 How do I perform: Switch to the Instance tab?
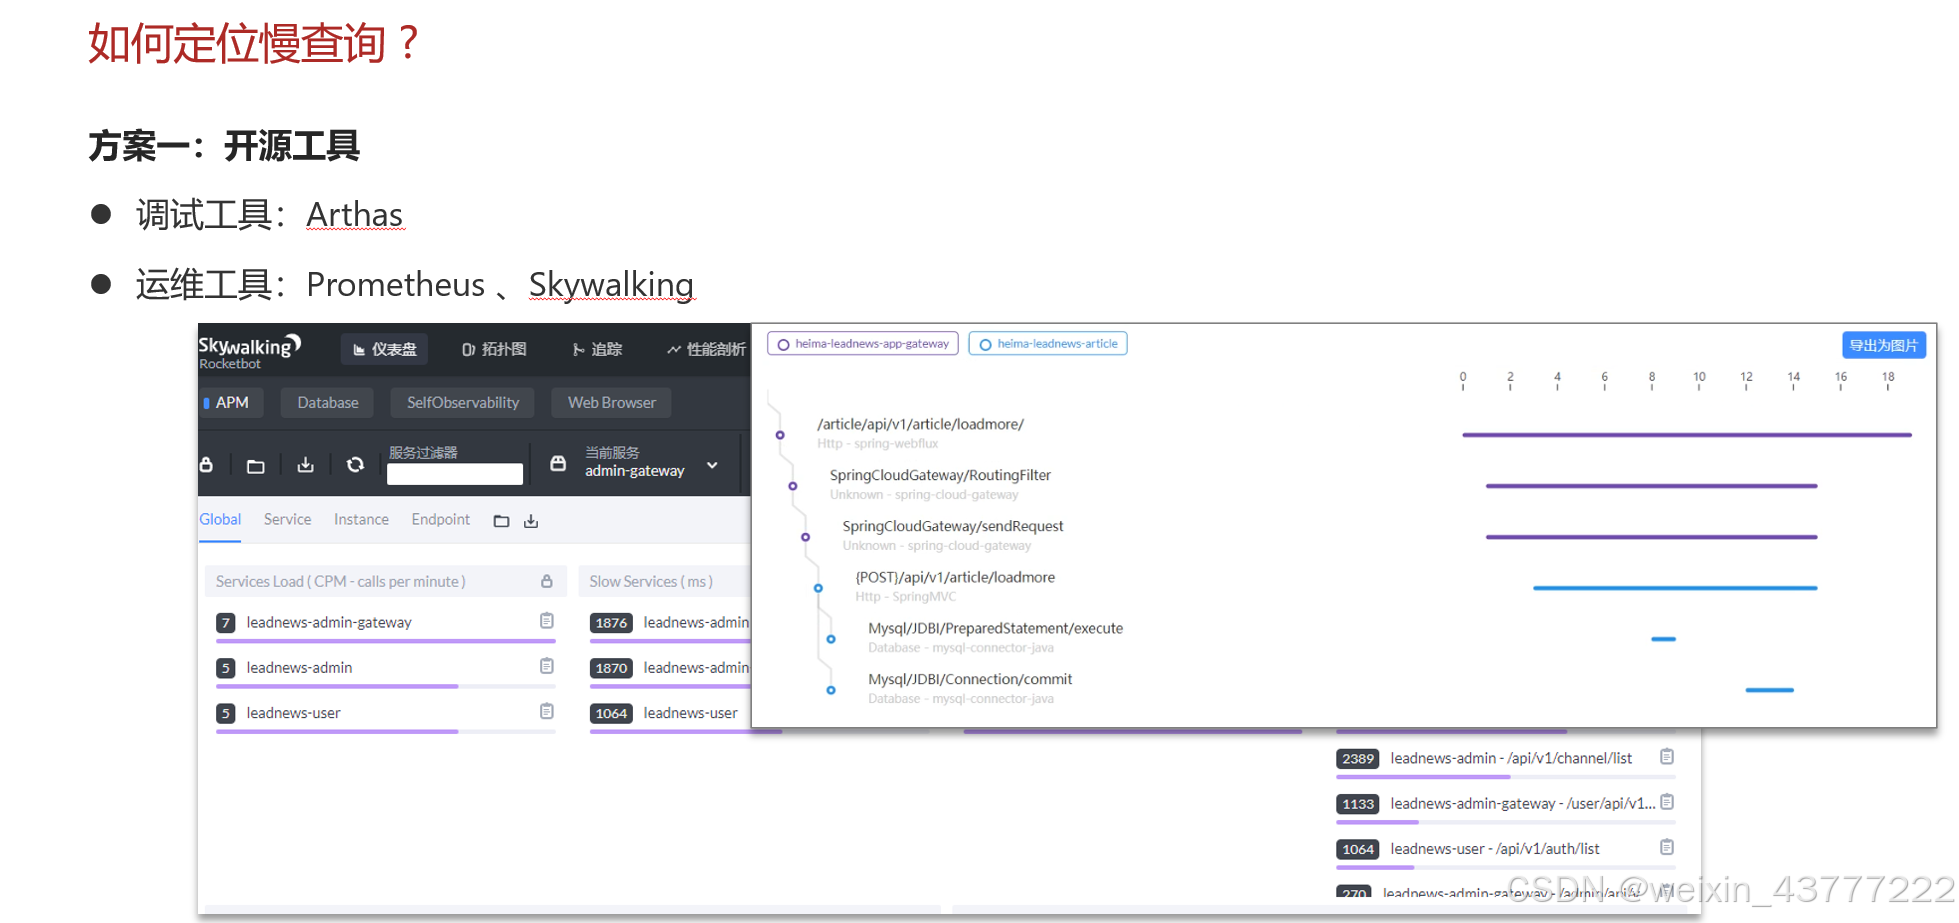[x=361, y=519]
